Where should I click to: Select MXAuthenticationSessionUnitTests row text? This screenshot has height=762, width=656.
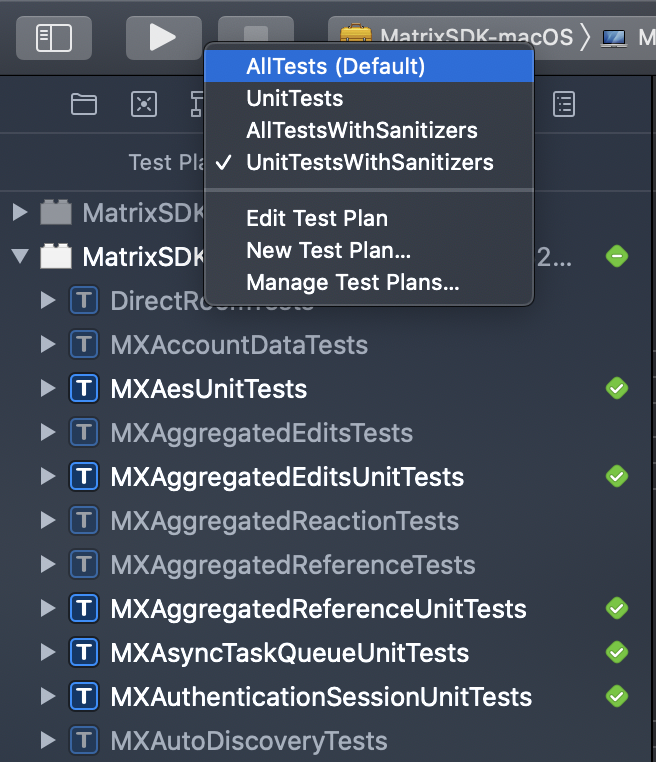pyautogui.click(x=321, y=697)
